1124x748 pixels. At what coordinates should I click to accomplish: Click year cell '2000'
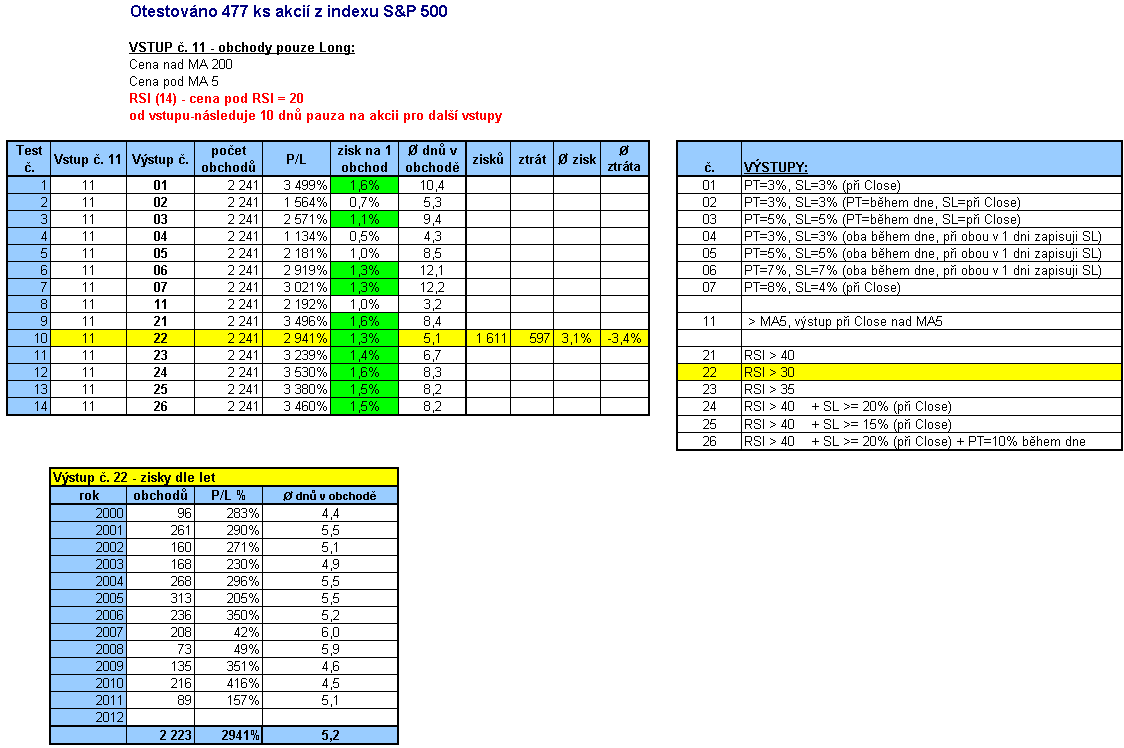(89, 513)
